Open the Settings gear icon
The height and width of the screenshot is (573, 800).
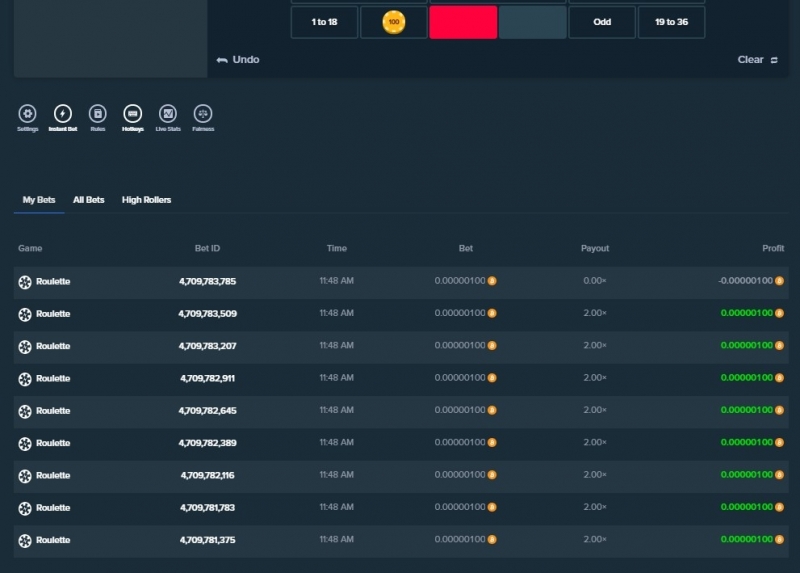[x=28, y=114]
